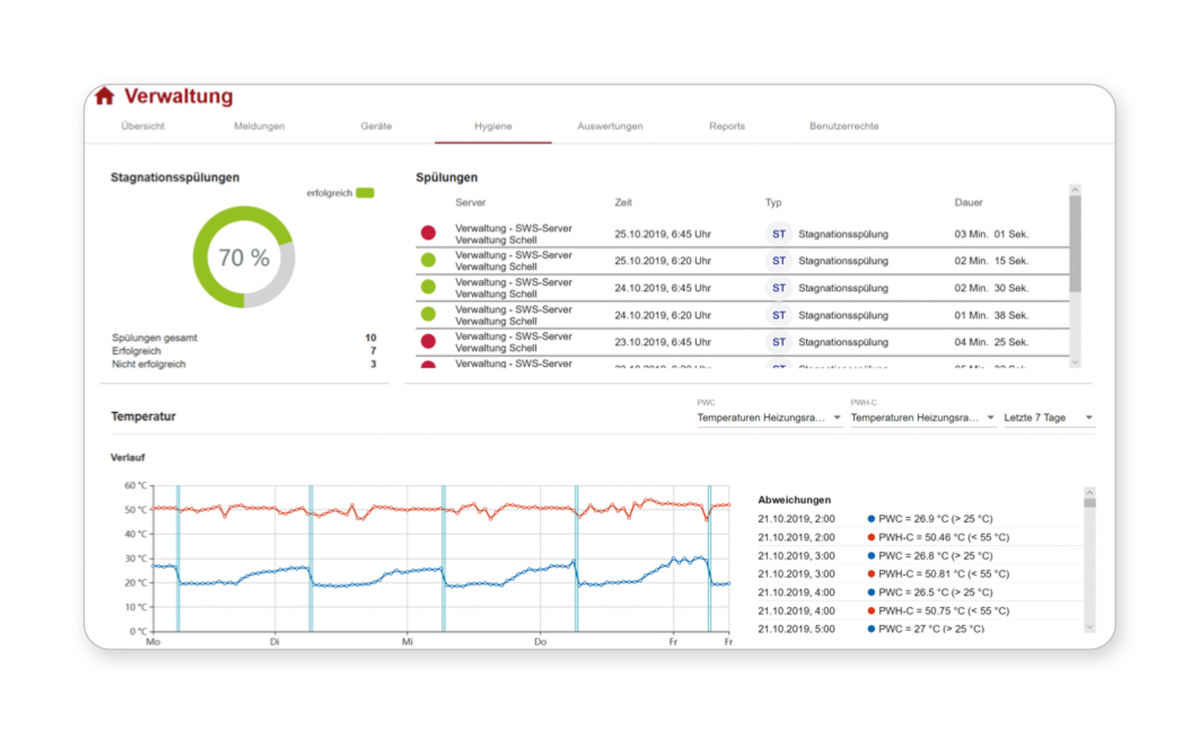This screenshot has width=1200, height=733.
Task: Open the Auswertungen tab
Action: pyautogui.click(x=610, y=127)
